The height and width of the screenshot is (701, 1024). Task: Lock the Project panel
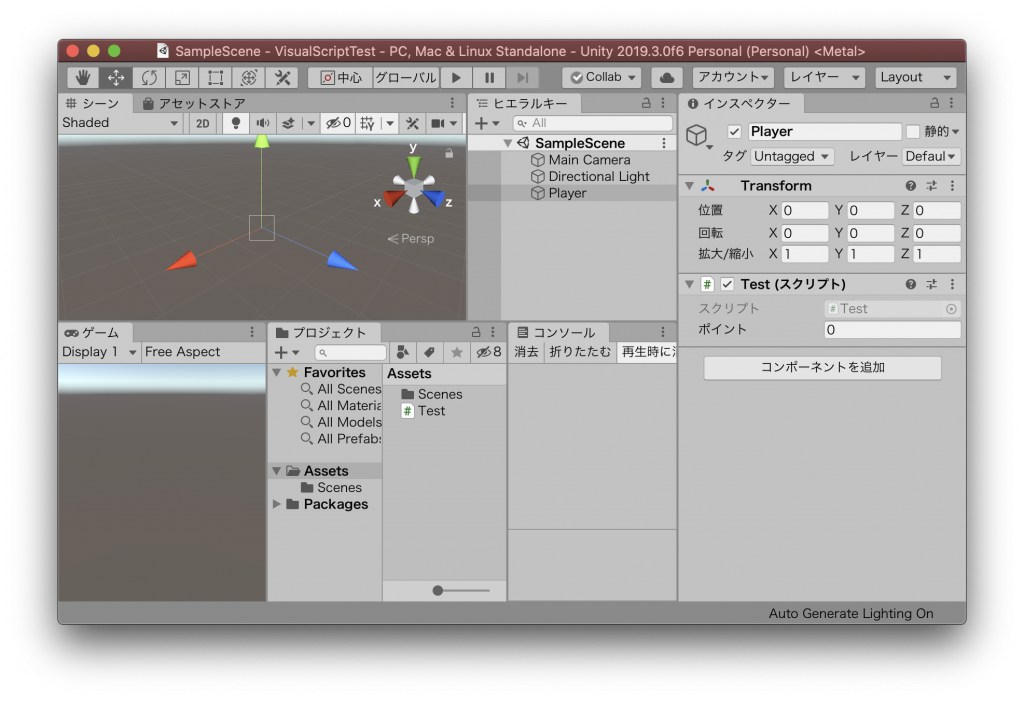pyautogui.click(x=476, y=332)
